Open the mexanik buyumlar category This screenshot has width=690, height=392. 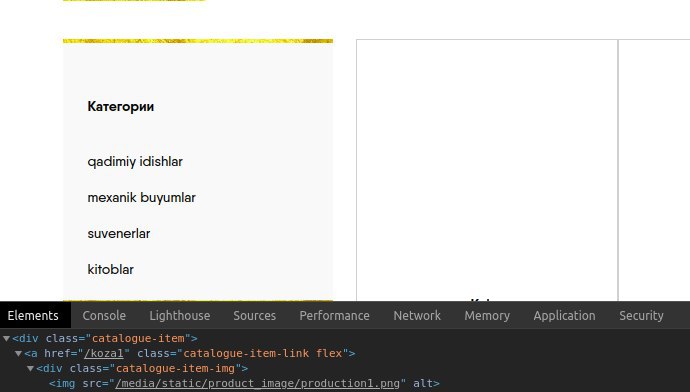[141, 198]
